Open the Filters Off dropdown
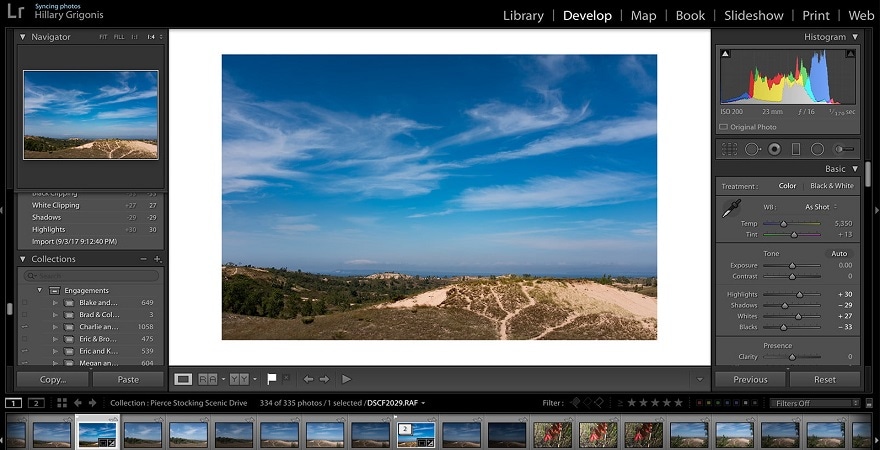The width and height of the screenshot is (880, 450). (813, 403)
